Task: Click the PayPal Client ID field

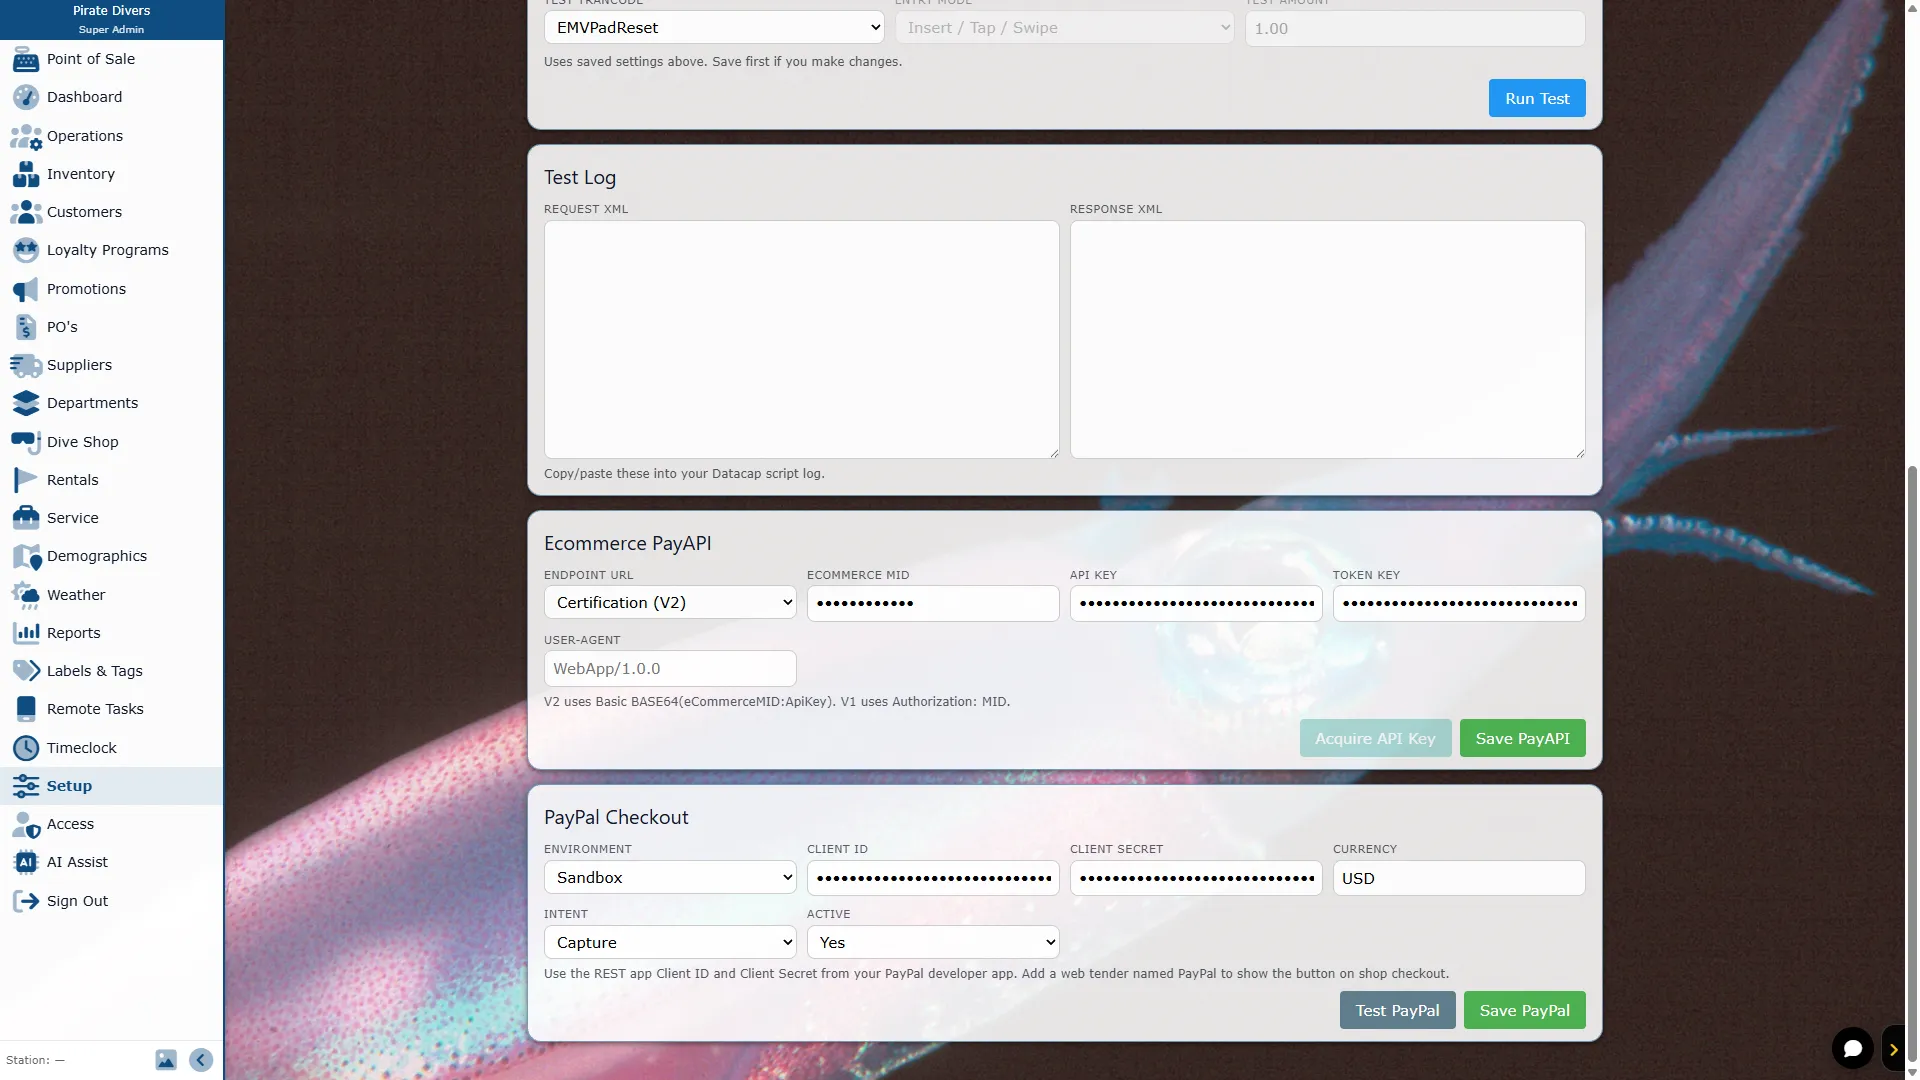Action: 933,878
